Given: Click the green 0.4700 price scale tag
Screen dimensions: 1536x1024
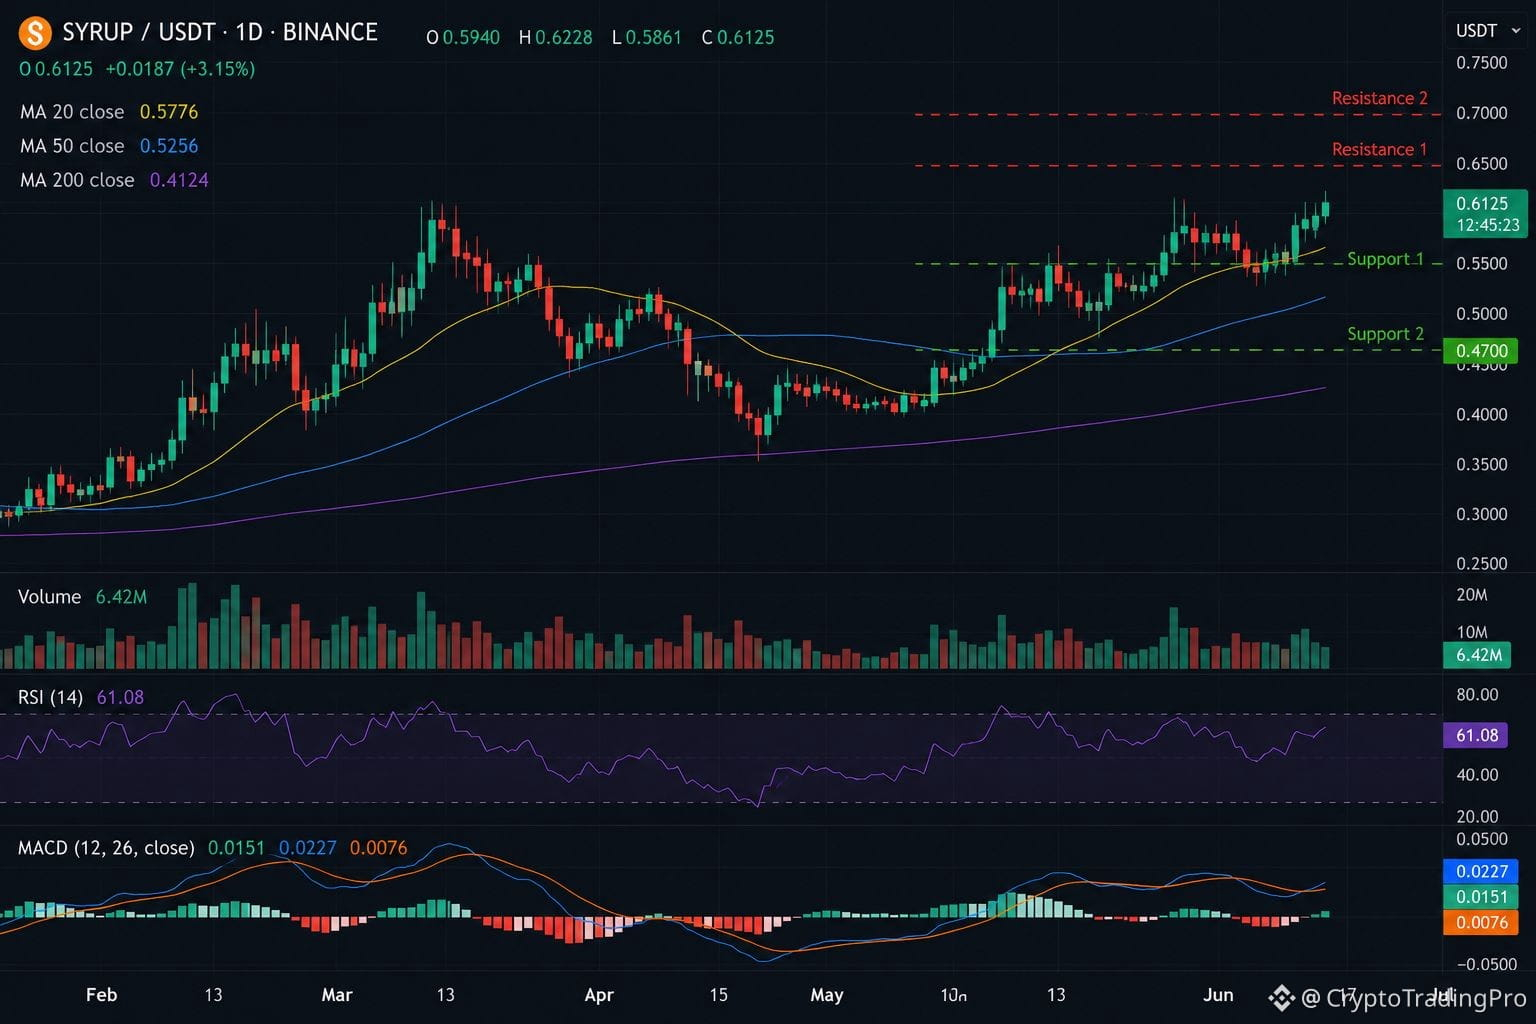Looking at the screenshot, I should [1481, 351].
